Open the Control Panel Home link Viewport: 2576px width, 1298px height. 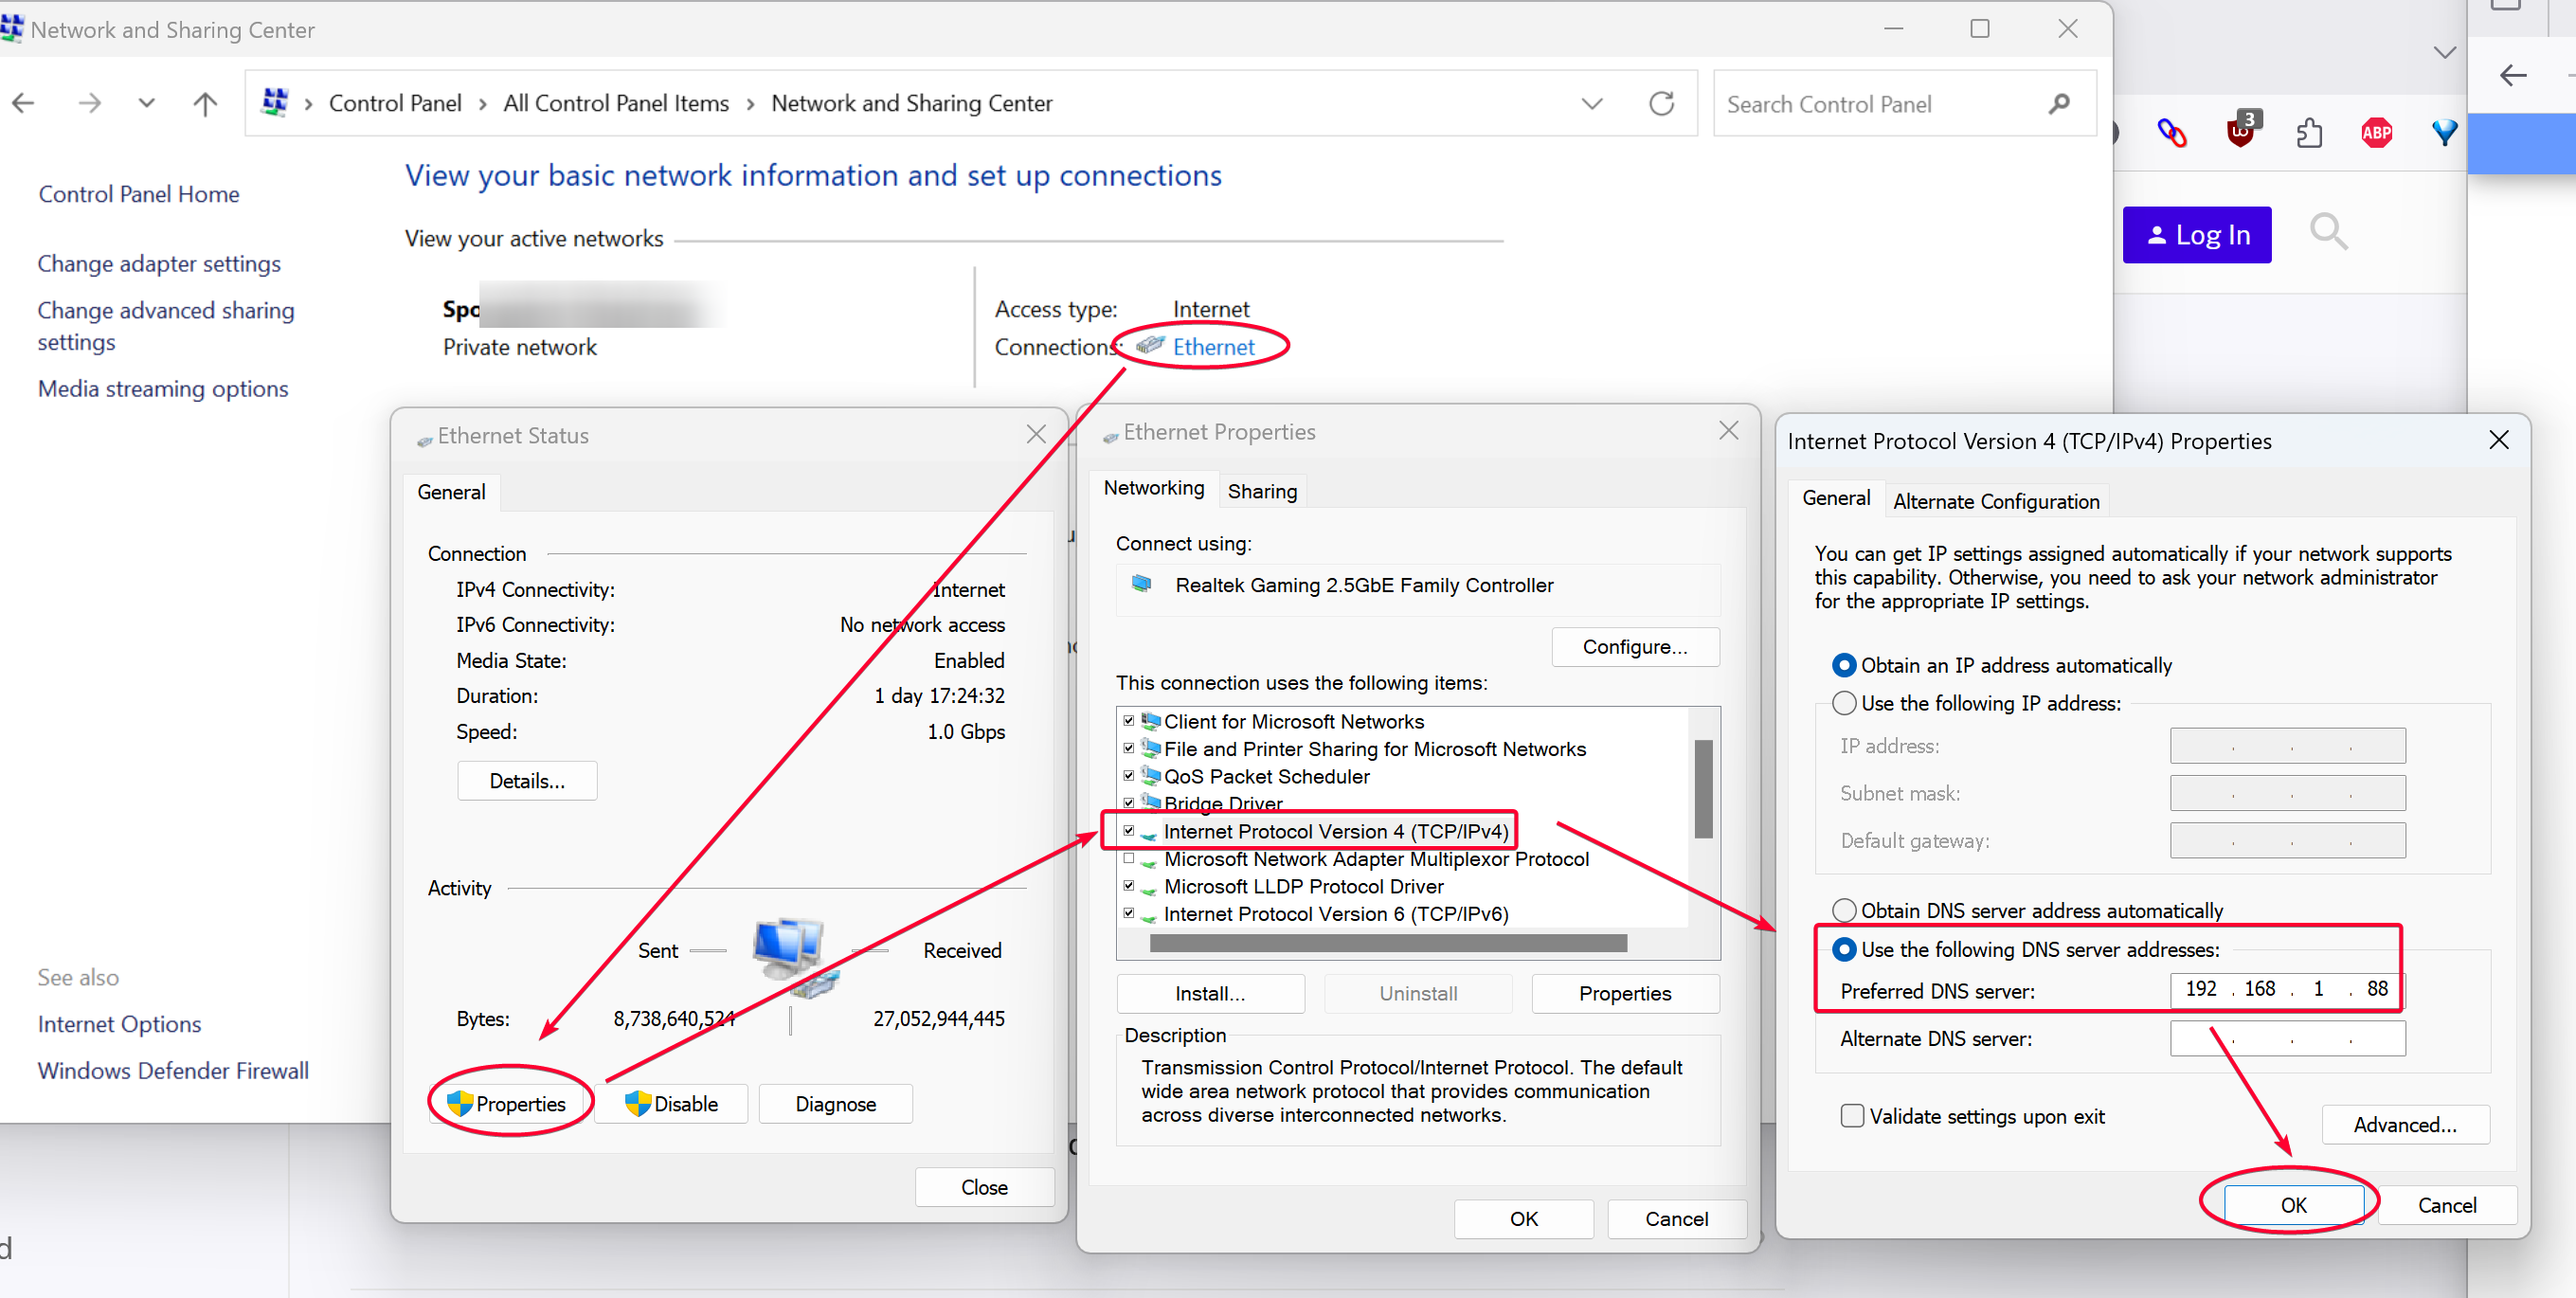pos(139,194)
